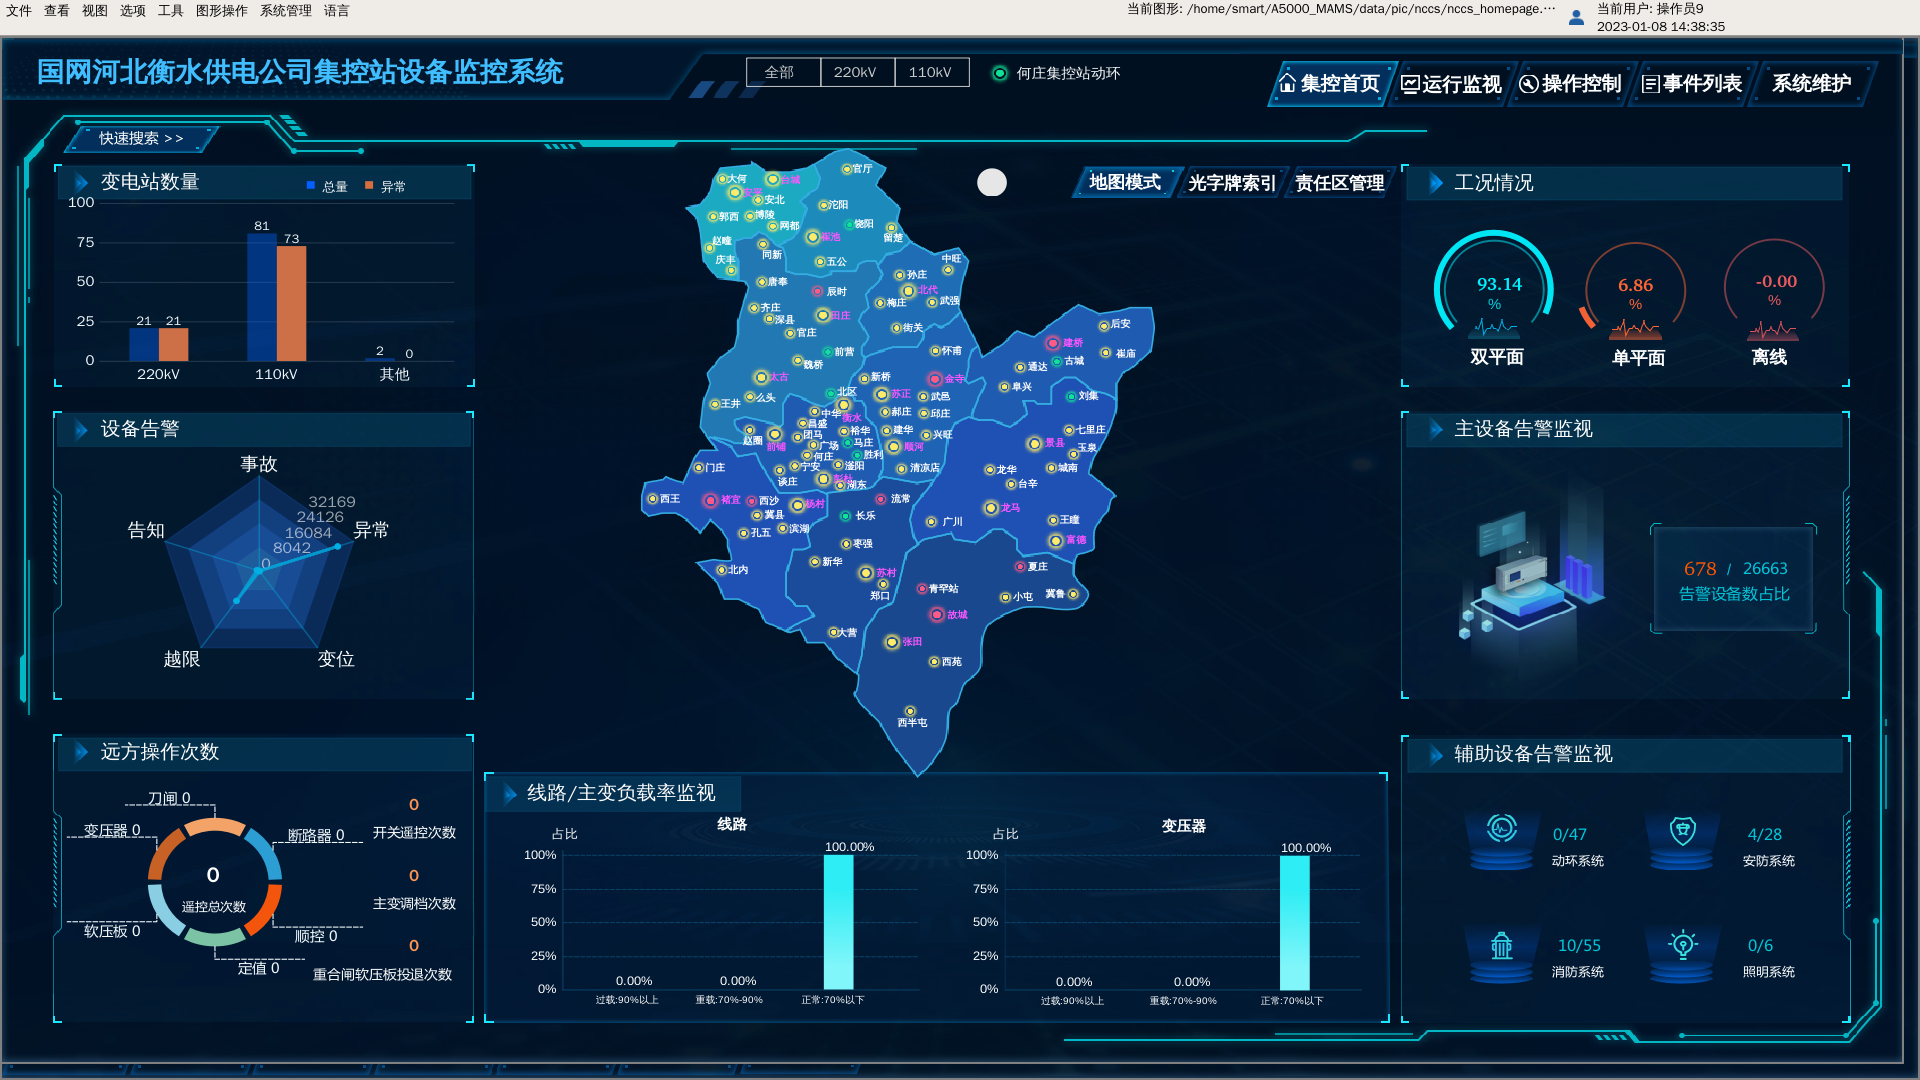Switch to the 运行监视 tab

click(1451, 84)
